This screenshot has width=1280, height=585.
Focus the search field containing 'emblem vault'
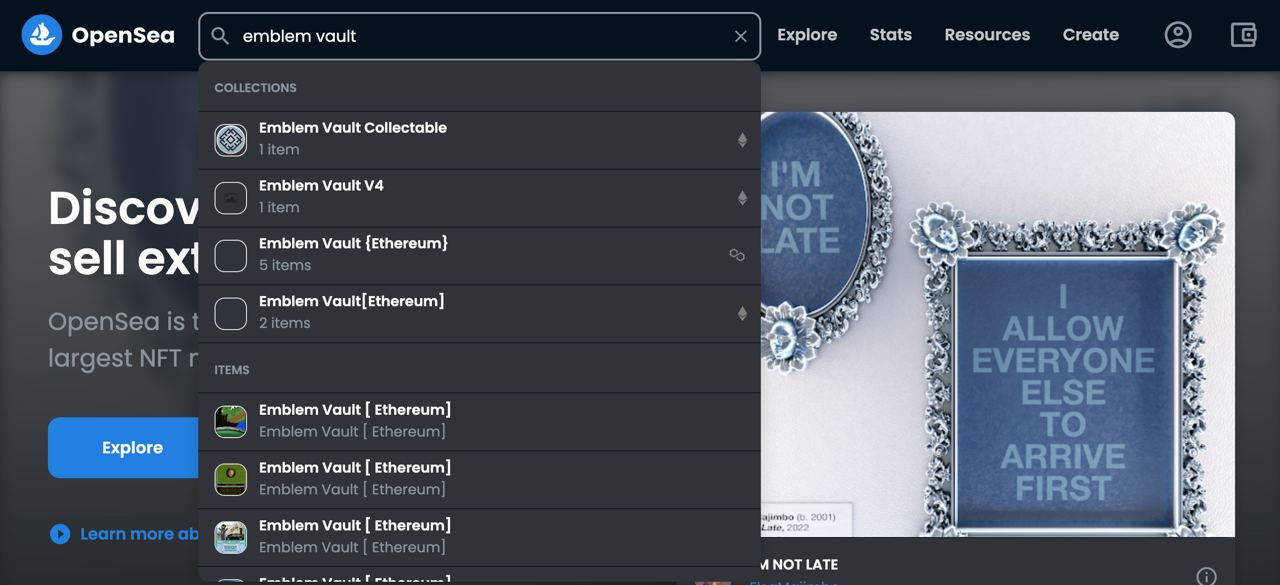point(480,36)
